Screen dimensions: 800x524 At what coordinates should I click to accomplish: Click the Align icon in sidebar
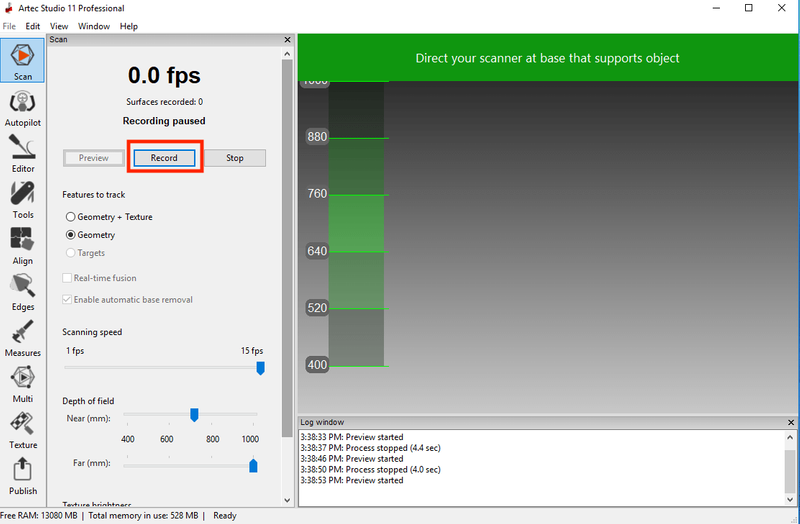point(22,243)
